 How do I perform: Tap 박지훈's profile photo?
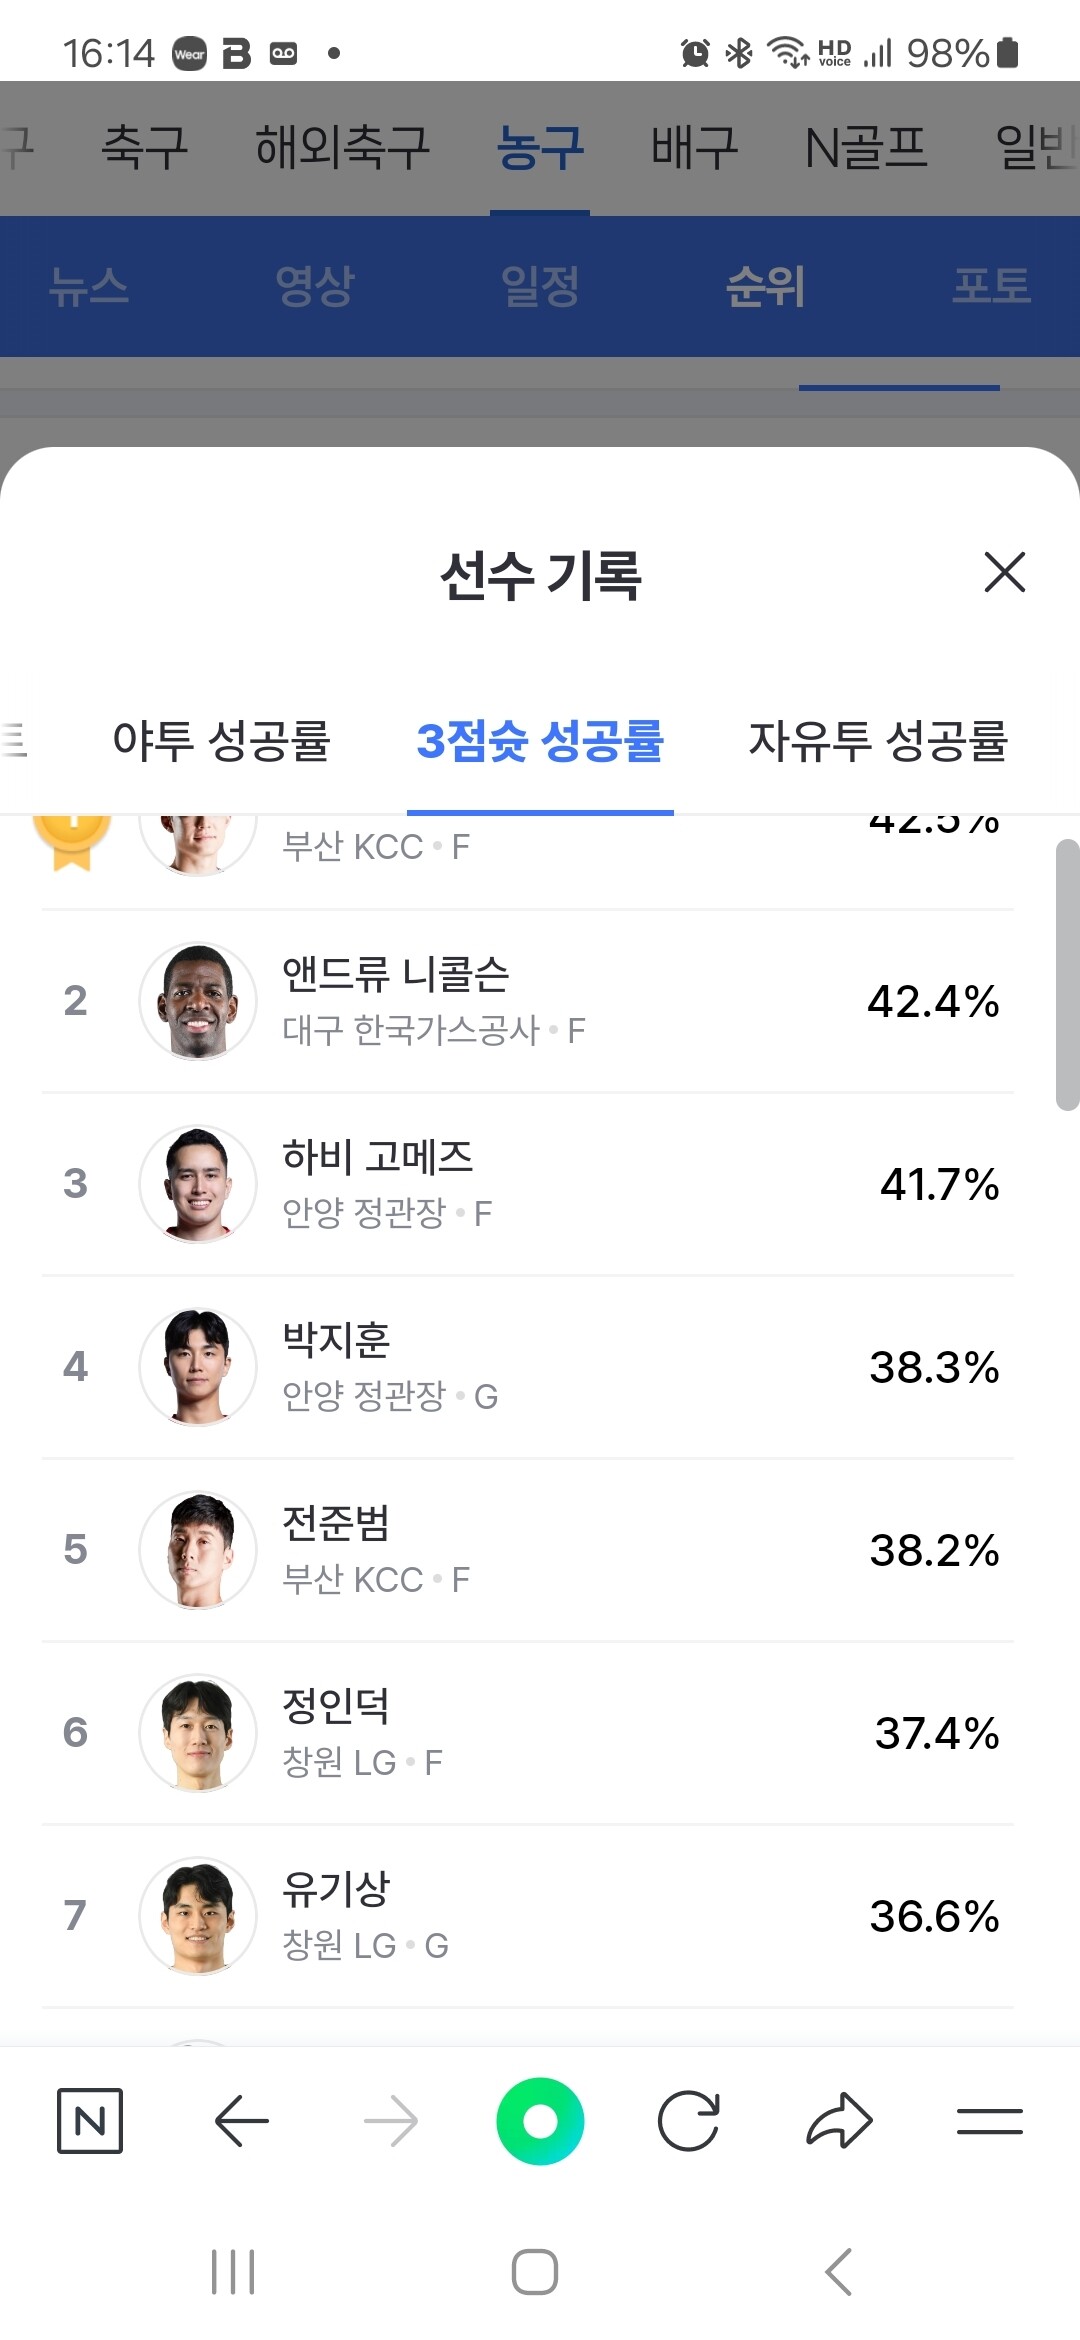pos(198,1367)
